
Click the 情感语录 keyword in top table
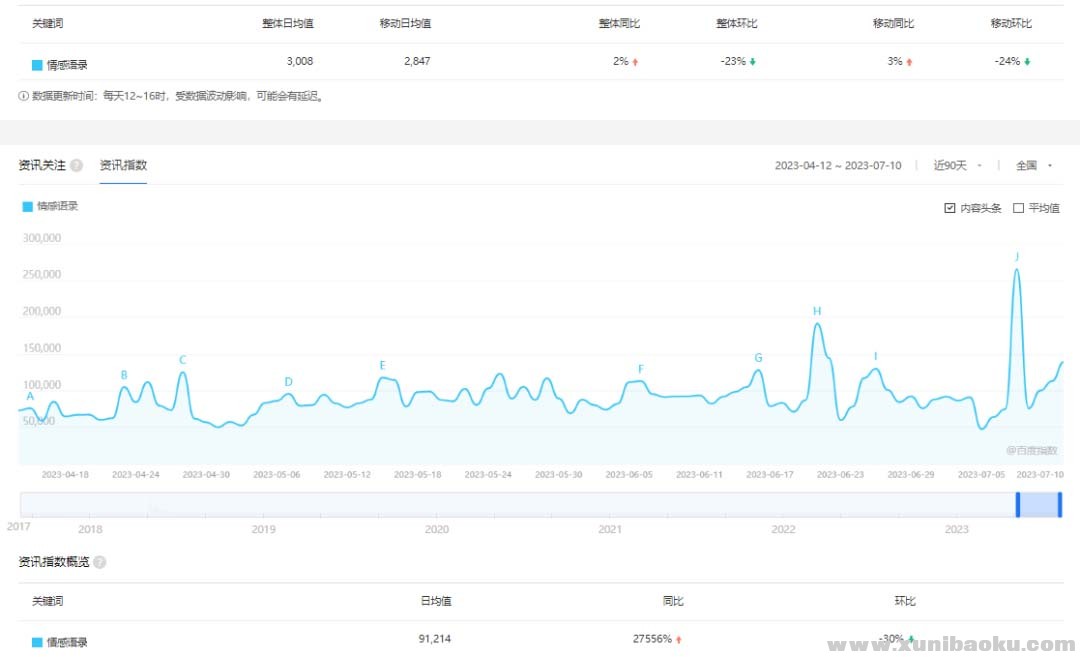(66, 65)
